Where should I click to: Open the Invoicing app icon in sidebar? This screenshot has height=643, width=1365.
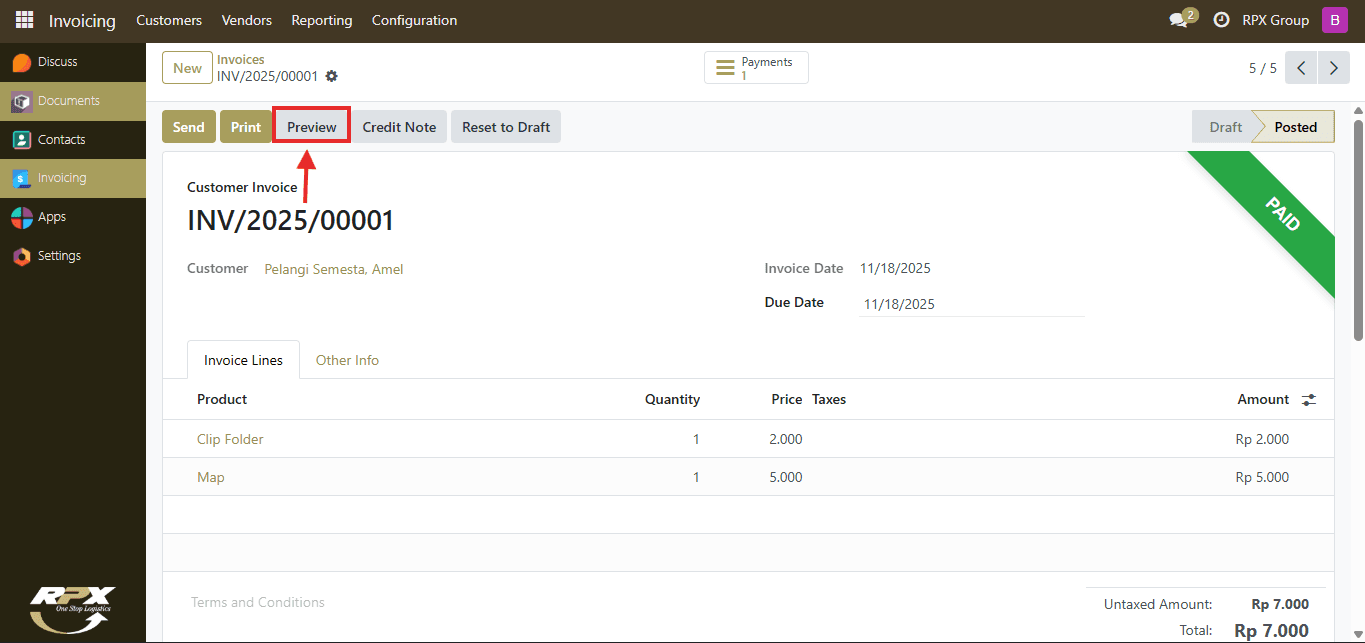pos(22,178)
